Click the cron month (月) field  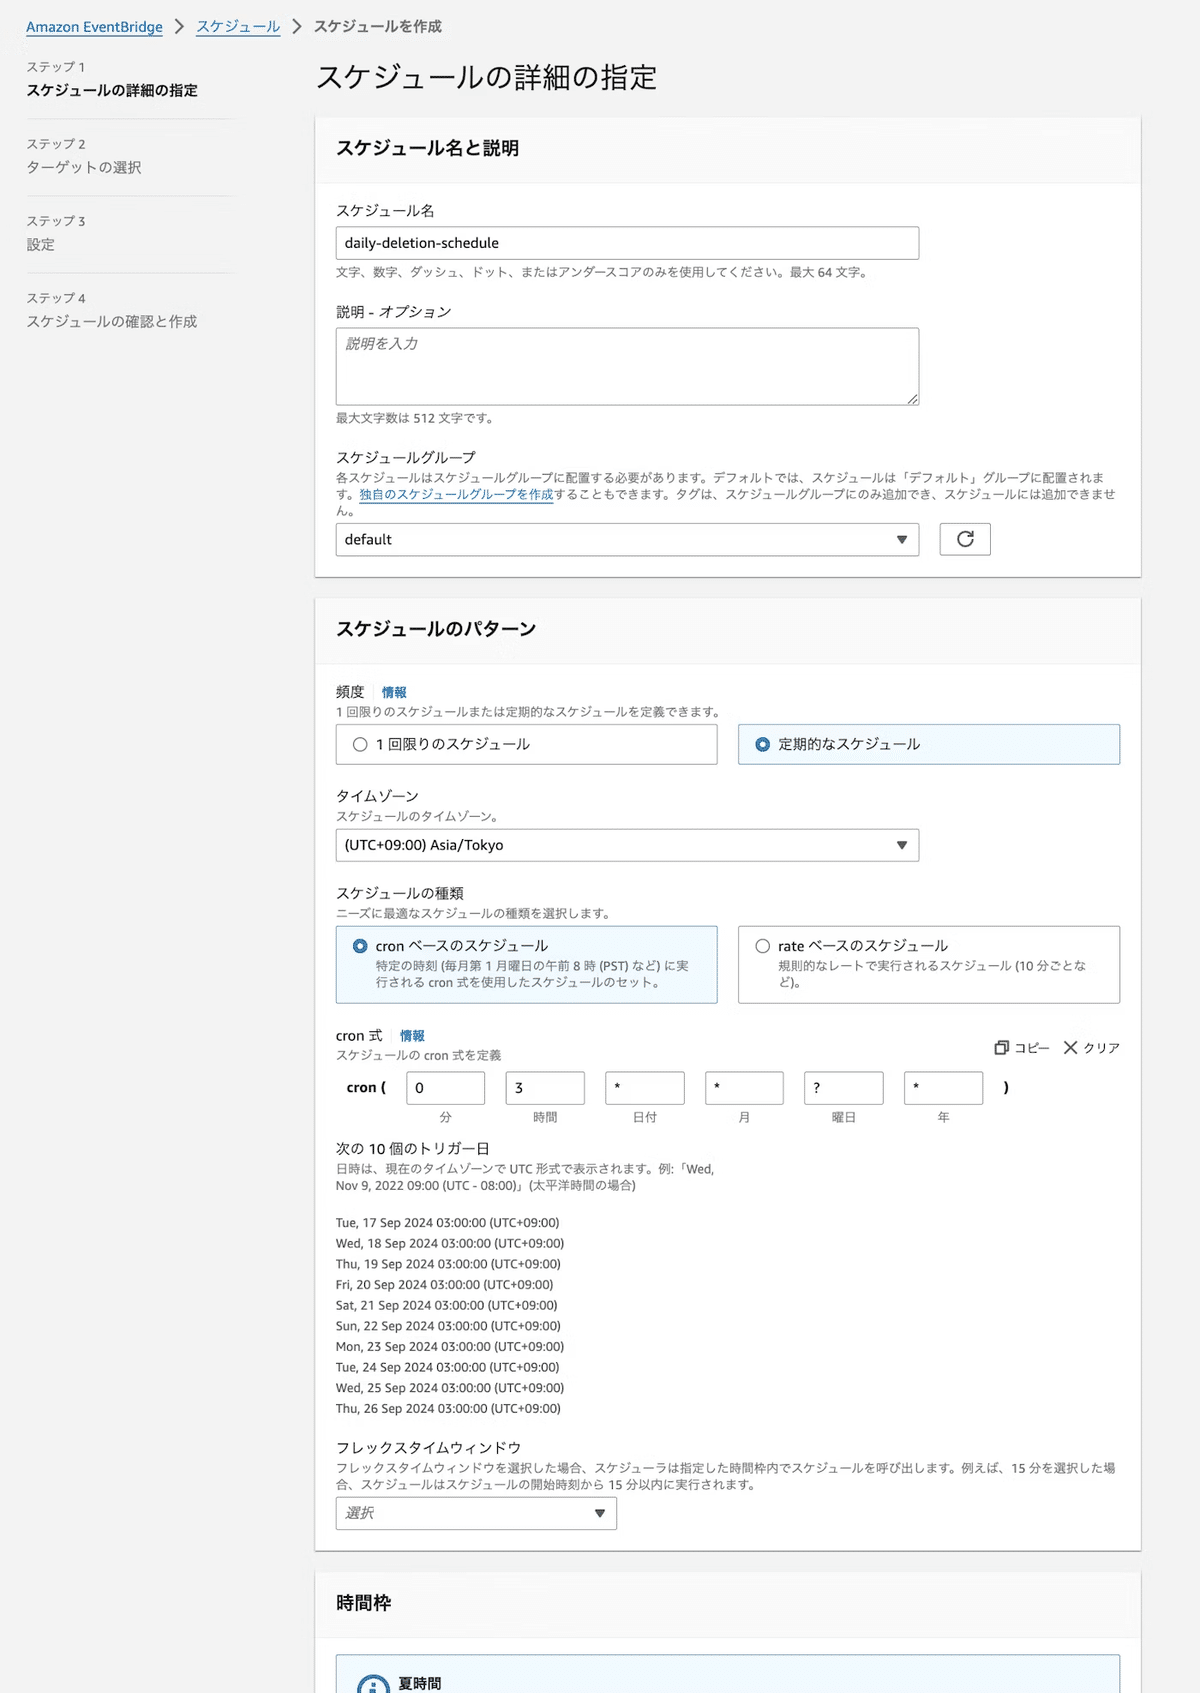744,1088
